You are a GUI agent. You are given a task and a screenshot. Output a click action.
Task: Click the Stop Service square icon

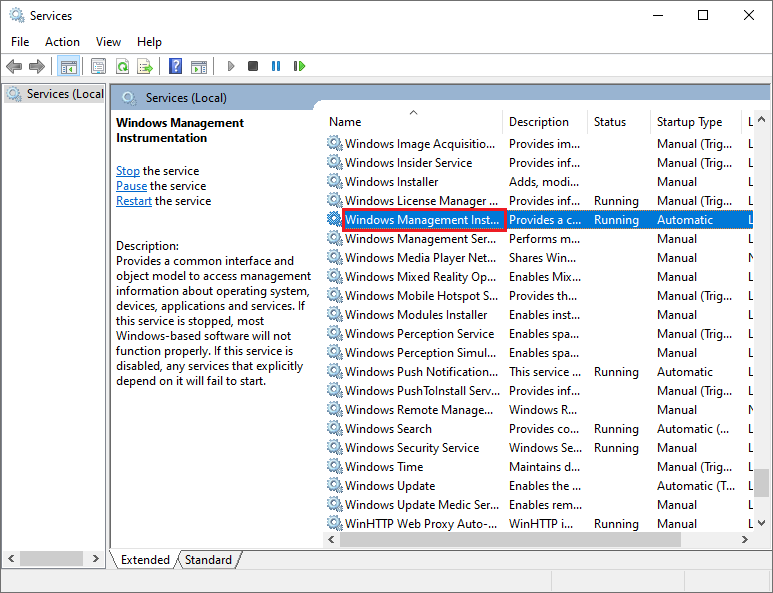tap(253, 66)
